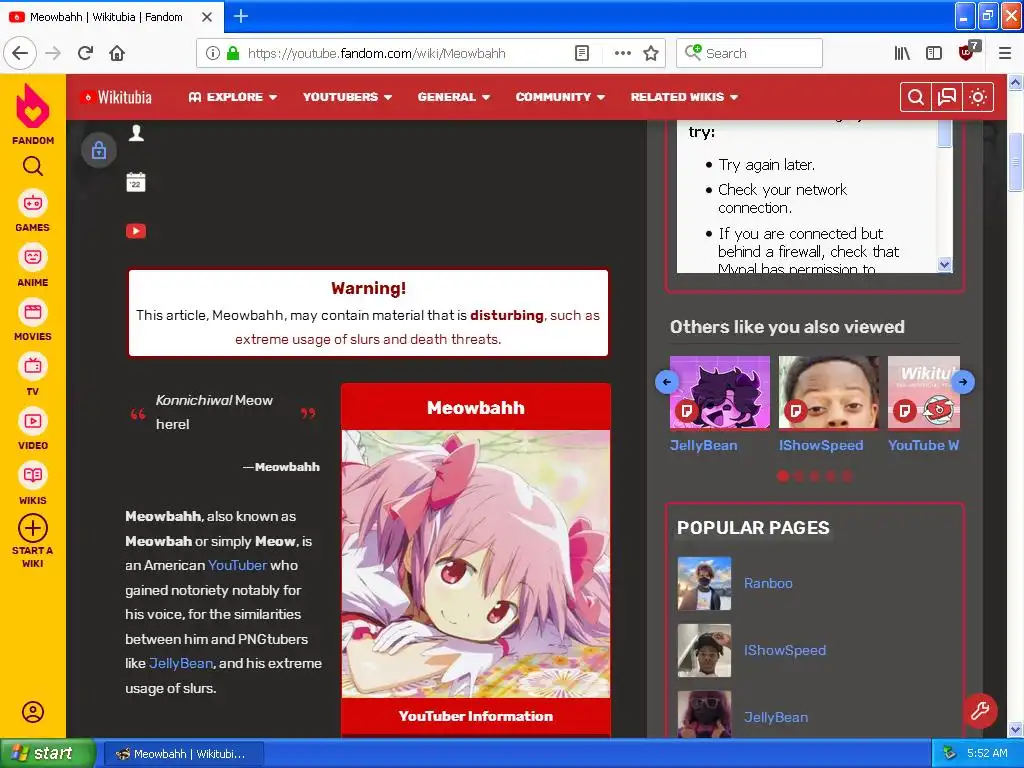Click the browser Back arrow
Image resolution: width=1024 pixels, height=768 pixels.
pos(20,53)
